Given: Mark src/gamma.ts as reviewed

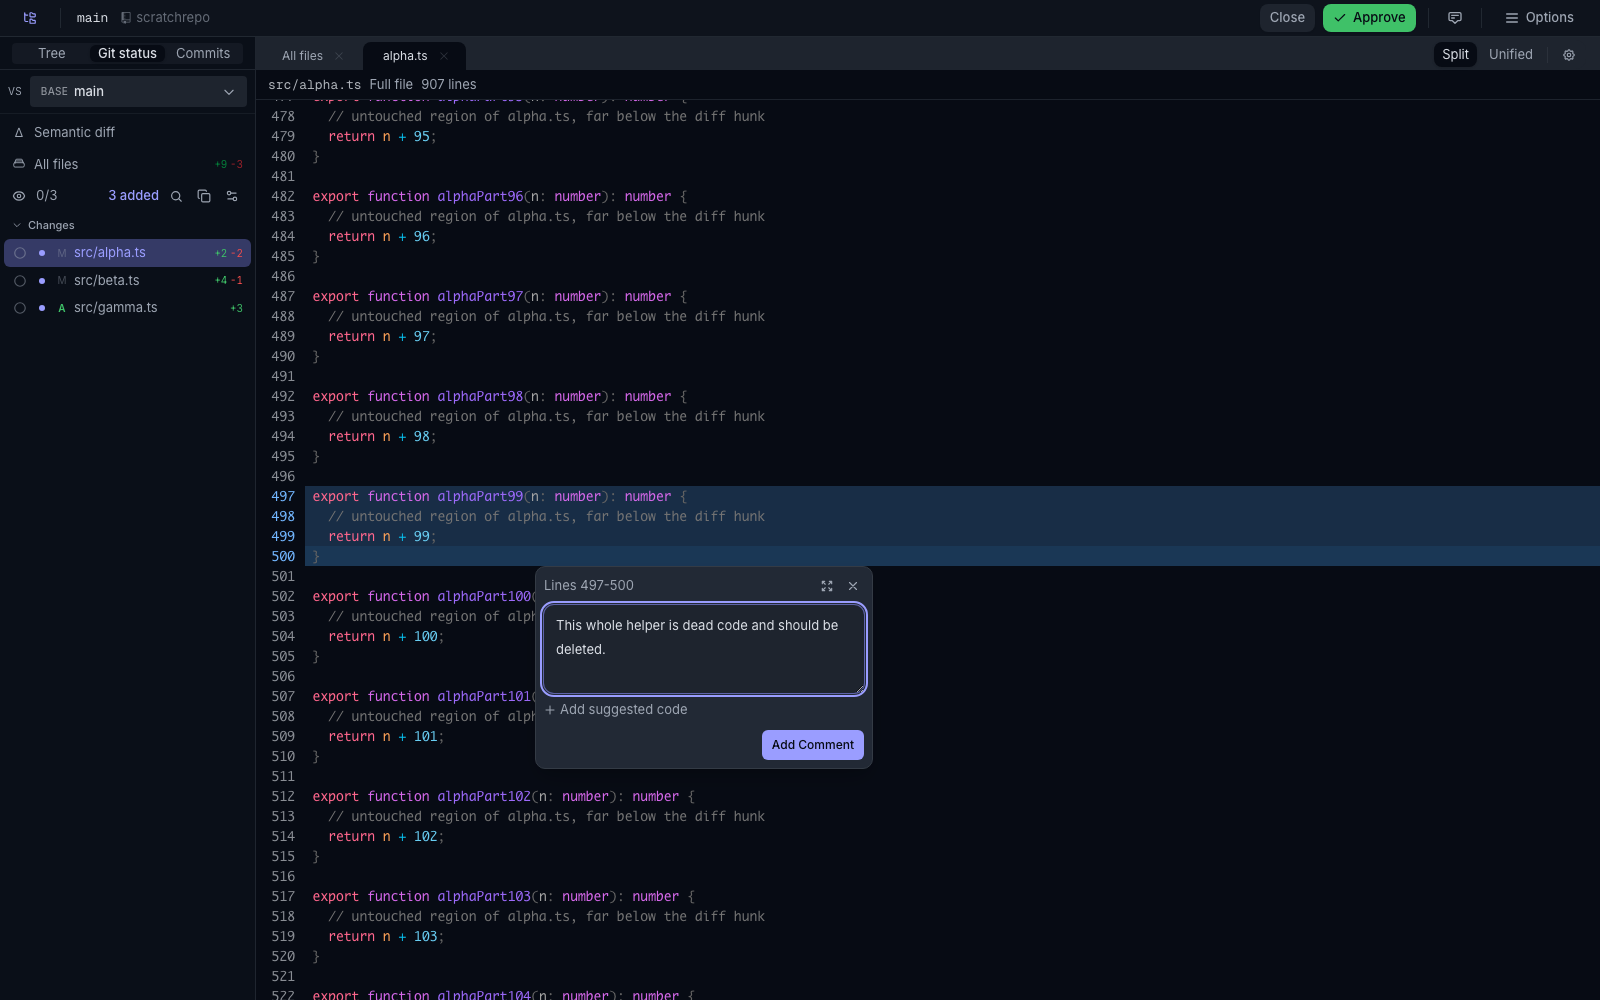Looking at the screenshot, I should 20,308.
